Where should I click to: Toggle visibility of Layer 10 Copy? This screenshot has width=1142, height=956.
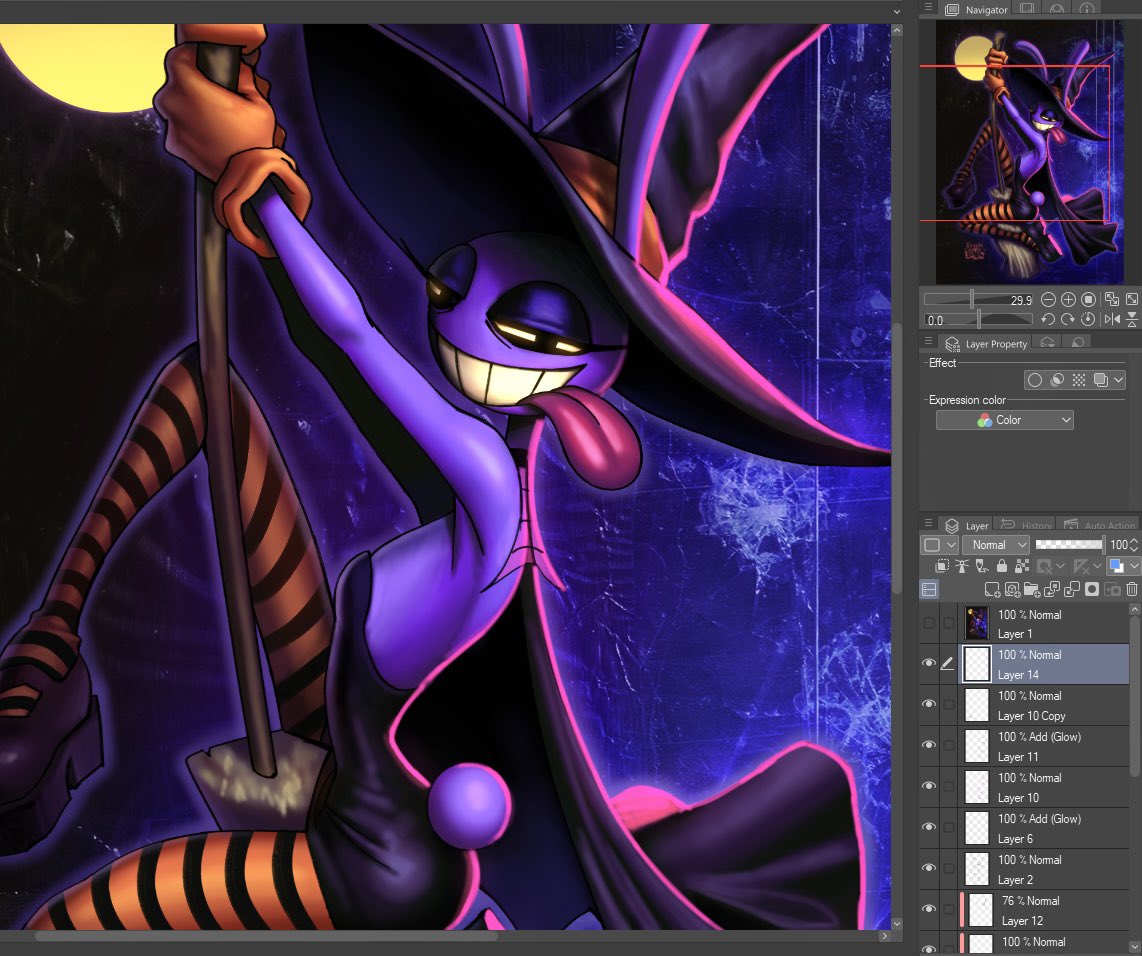coord(929,704)
